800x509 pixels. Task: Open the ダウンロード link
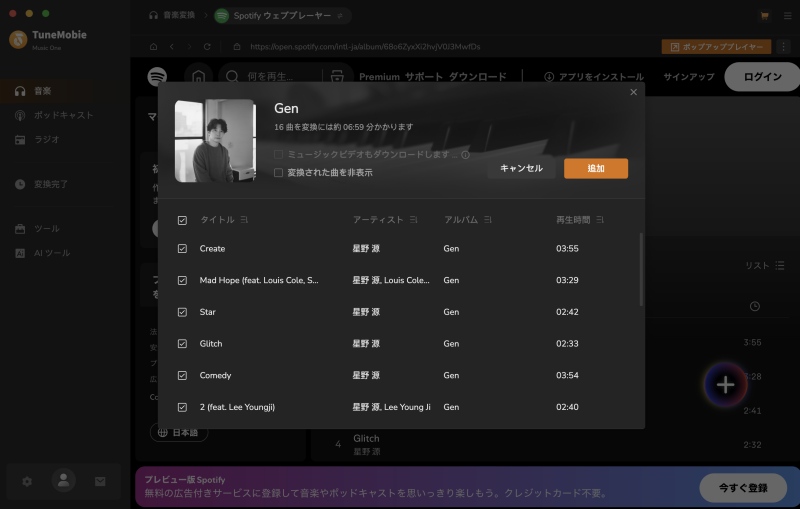click(478, 77)
